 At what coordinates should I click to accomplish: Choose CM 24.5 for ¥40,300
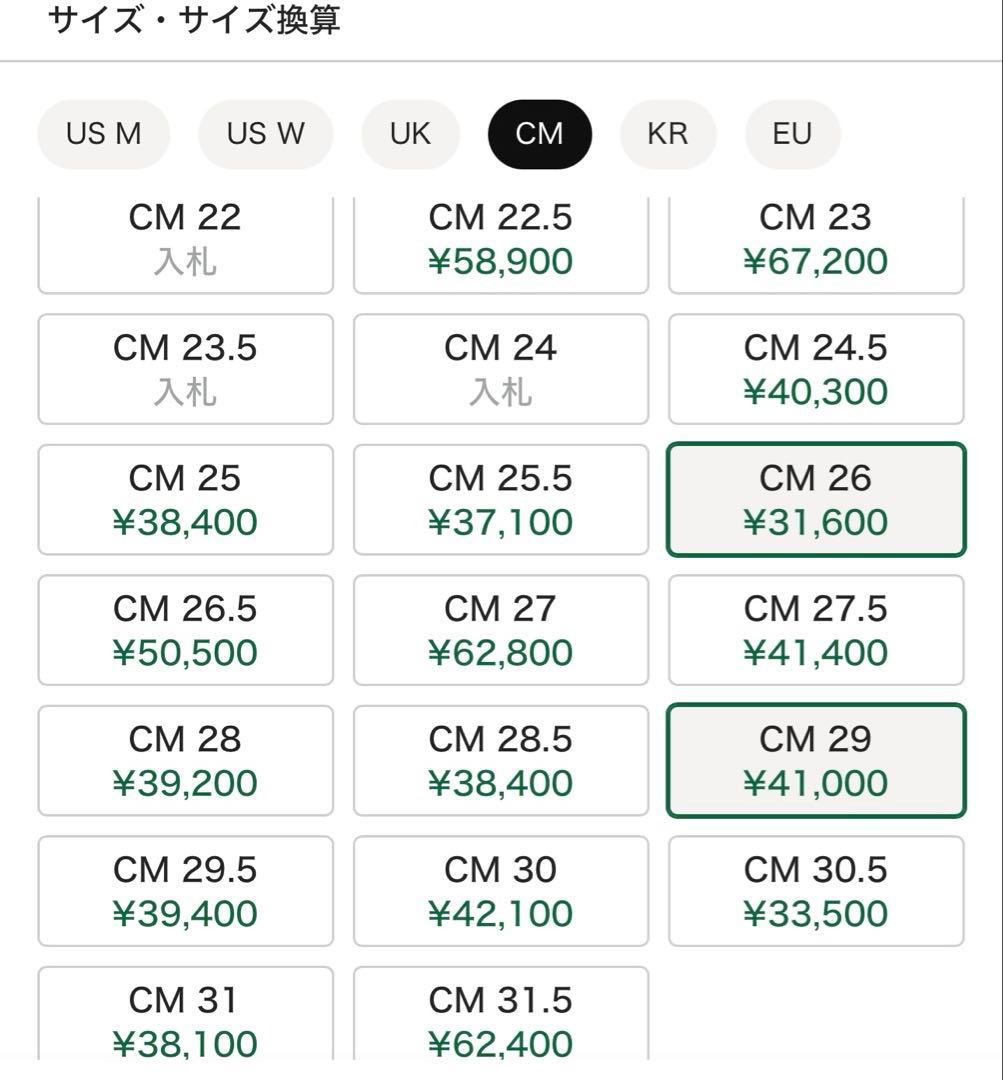click(x=815, y=369)
